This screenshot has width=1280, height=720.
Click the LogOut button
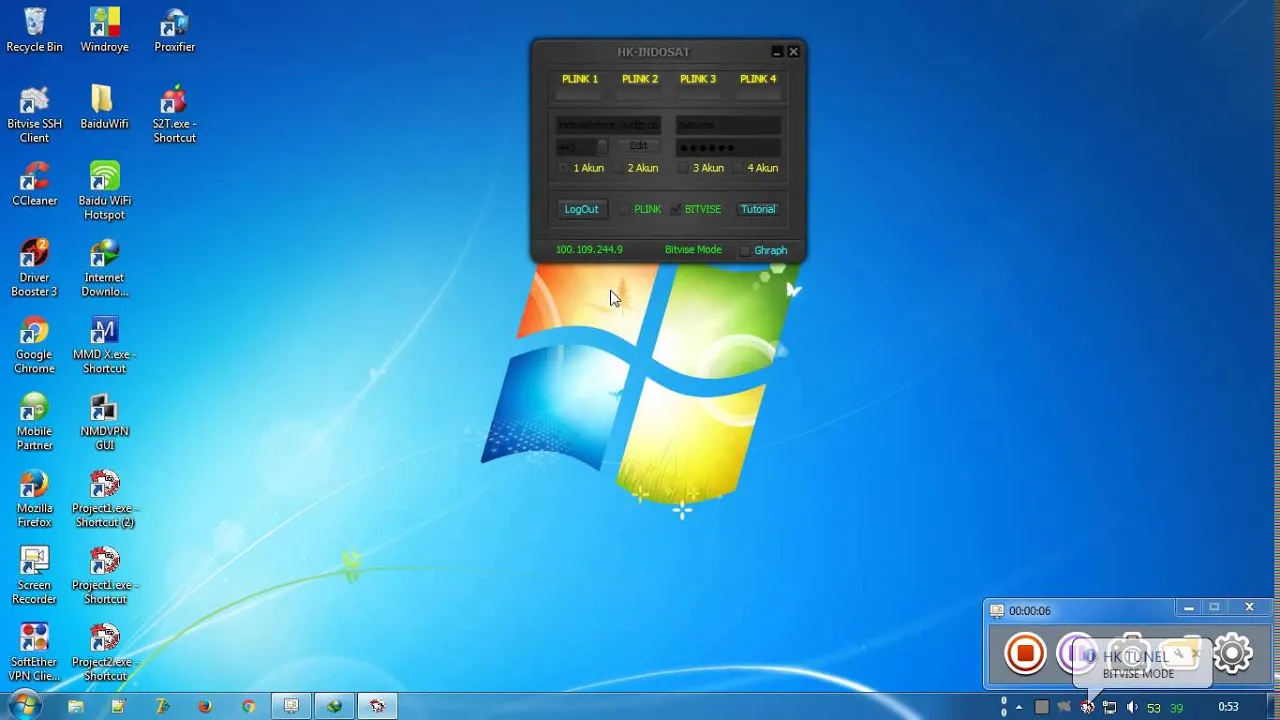(581, 209)
